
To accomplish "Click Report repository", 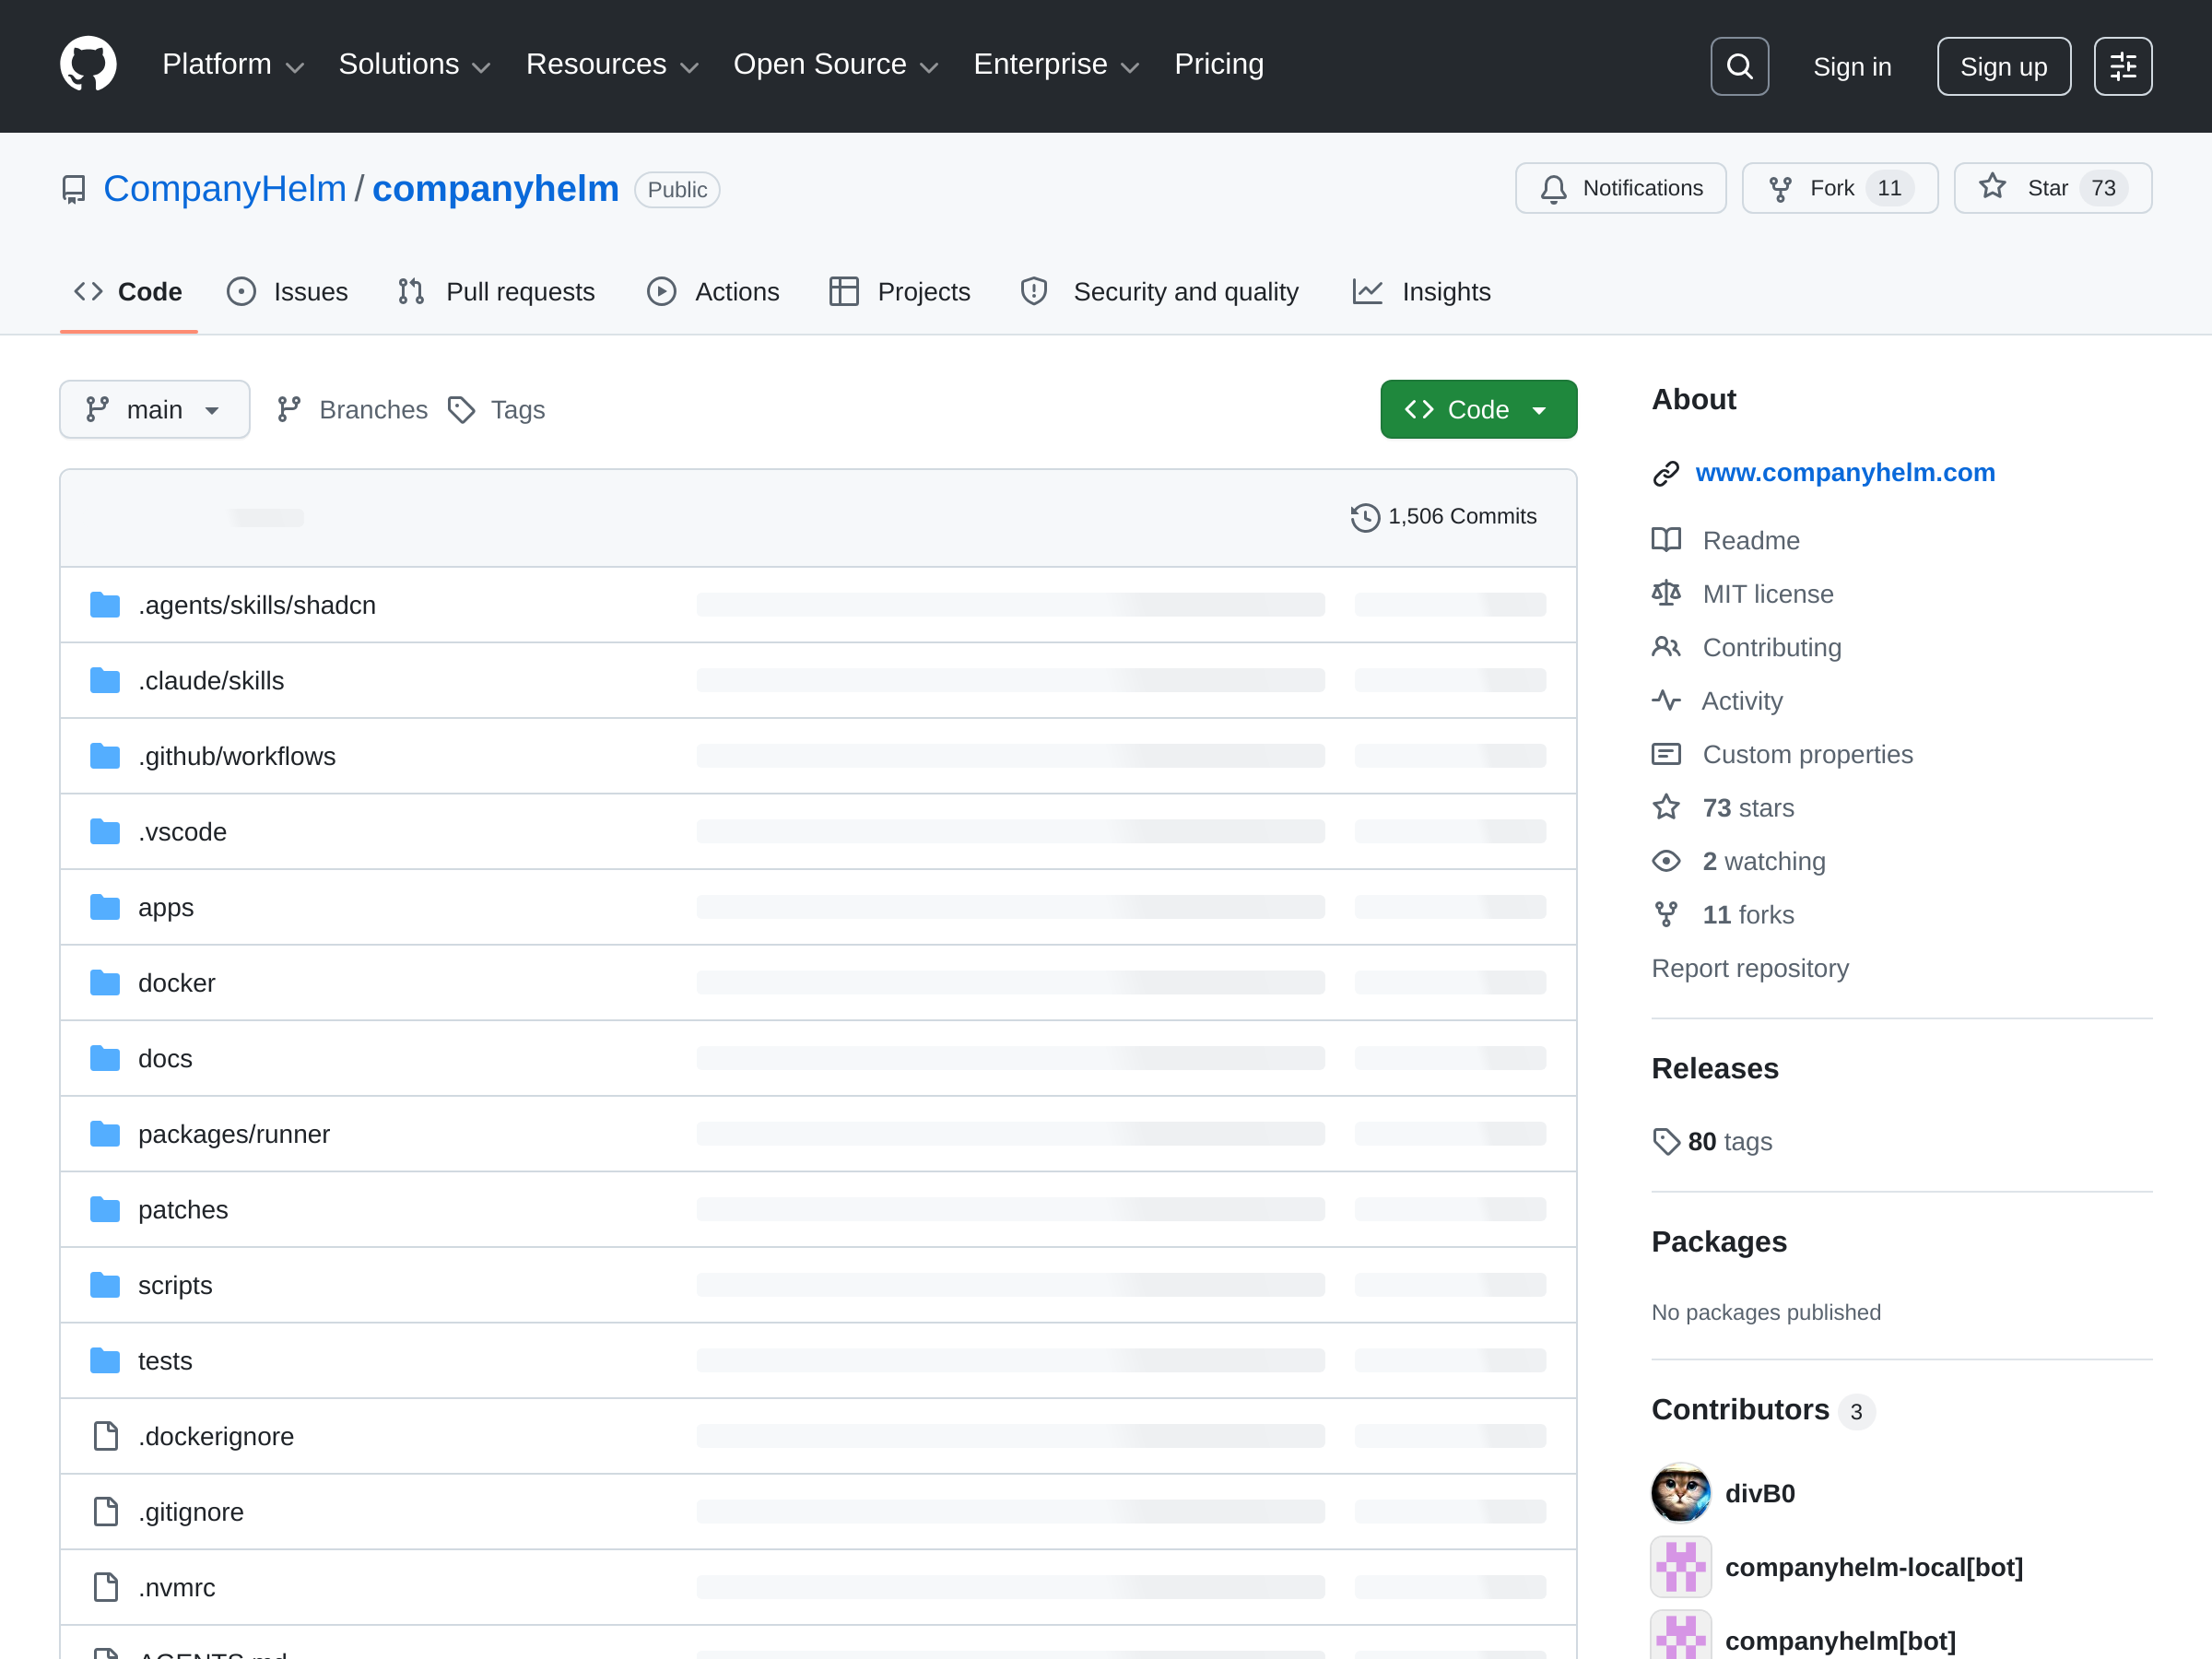I will coord(1749,968).
